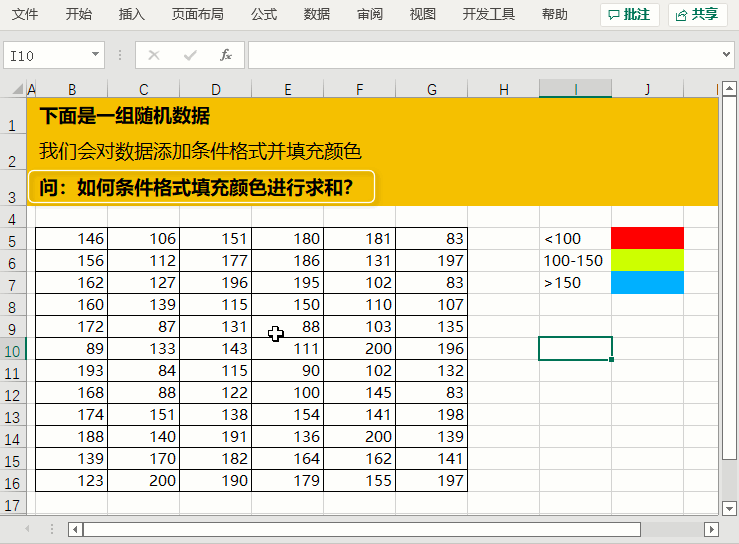This screenshot has height=544, width=739.
Task: Switch to the 开始 tab
Action: pyautogui.click(x=79, y=15)
